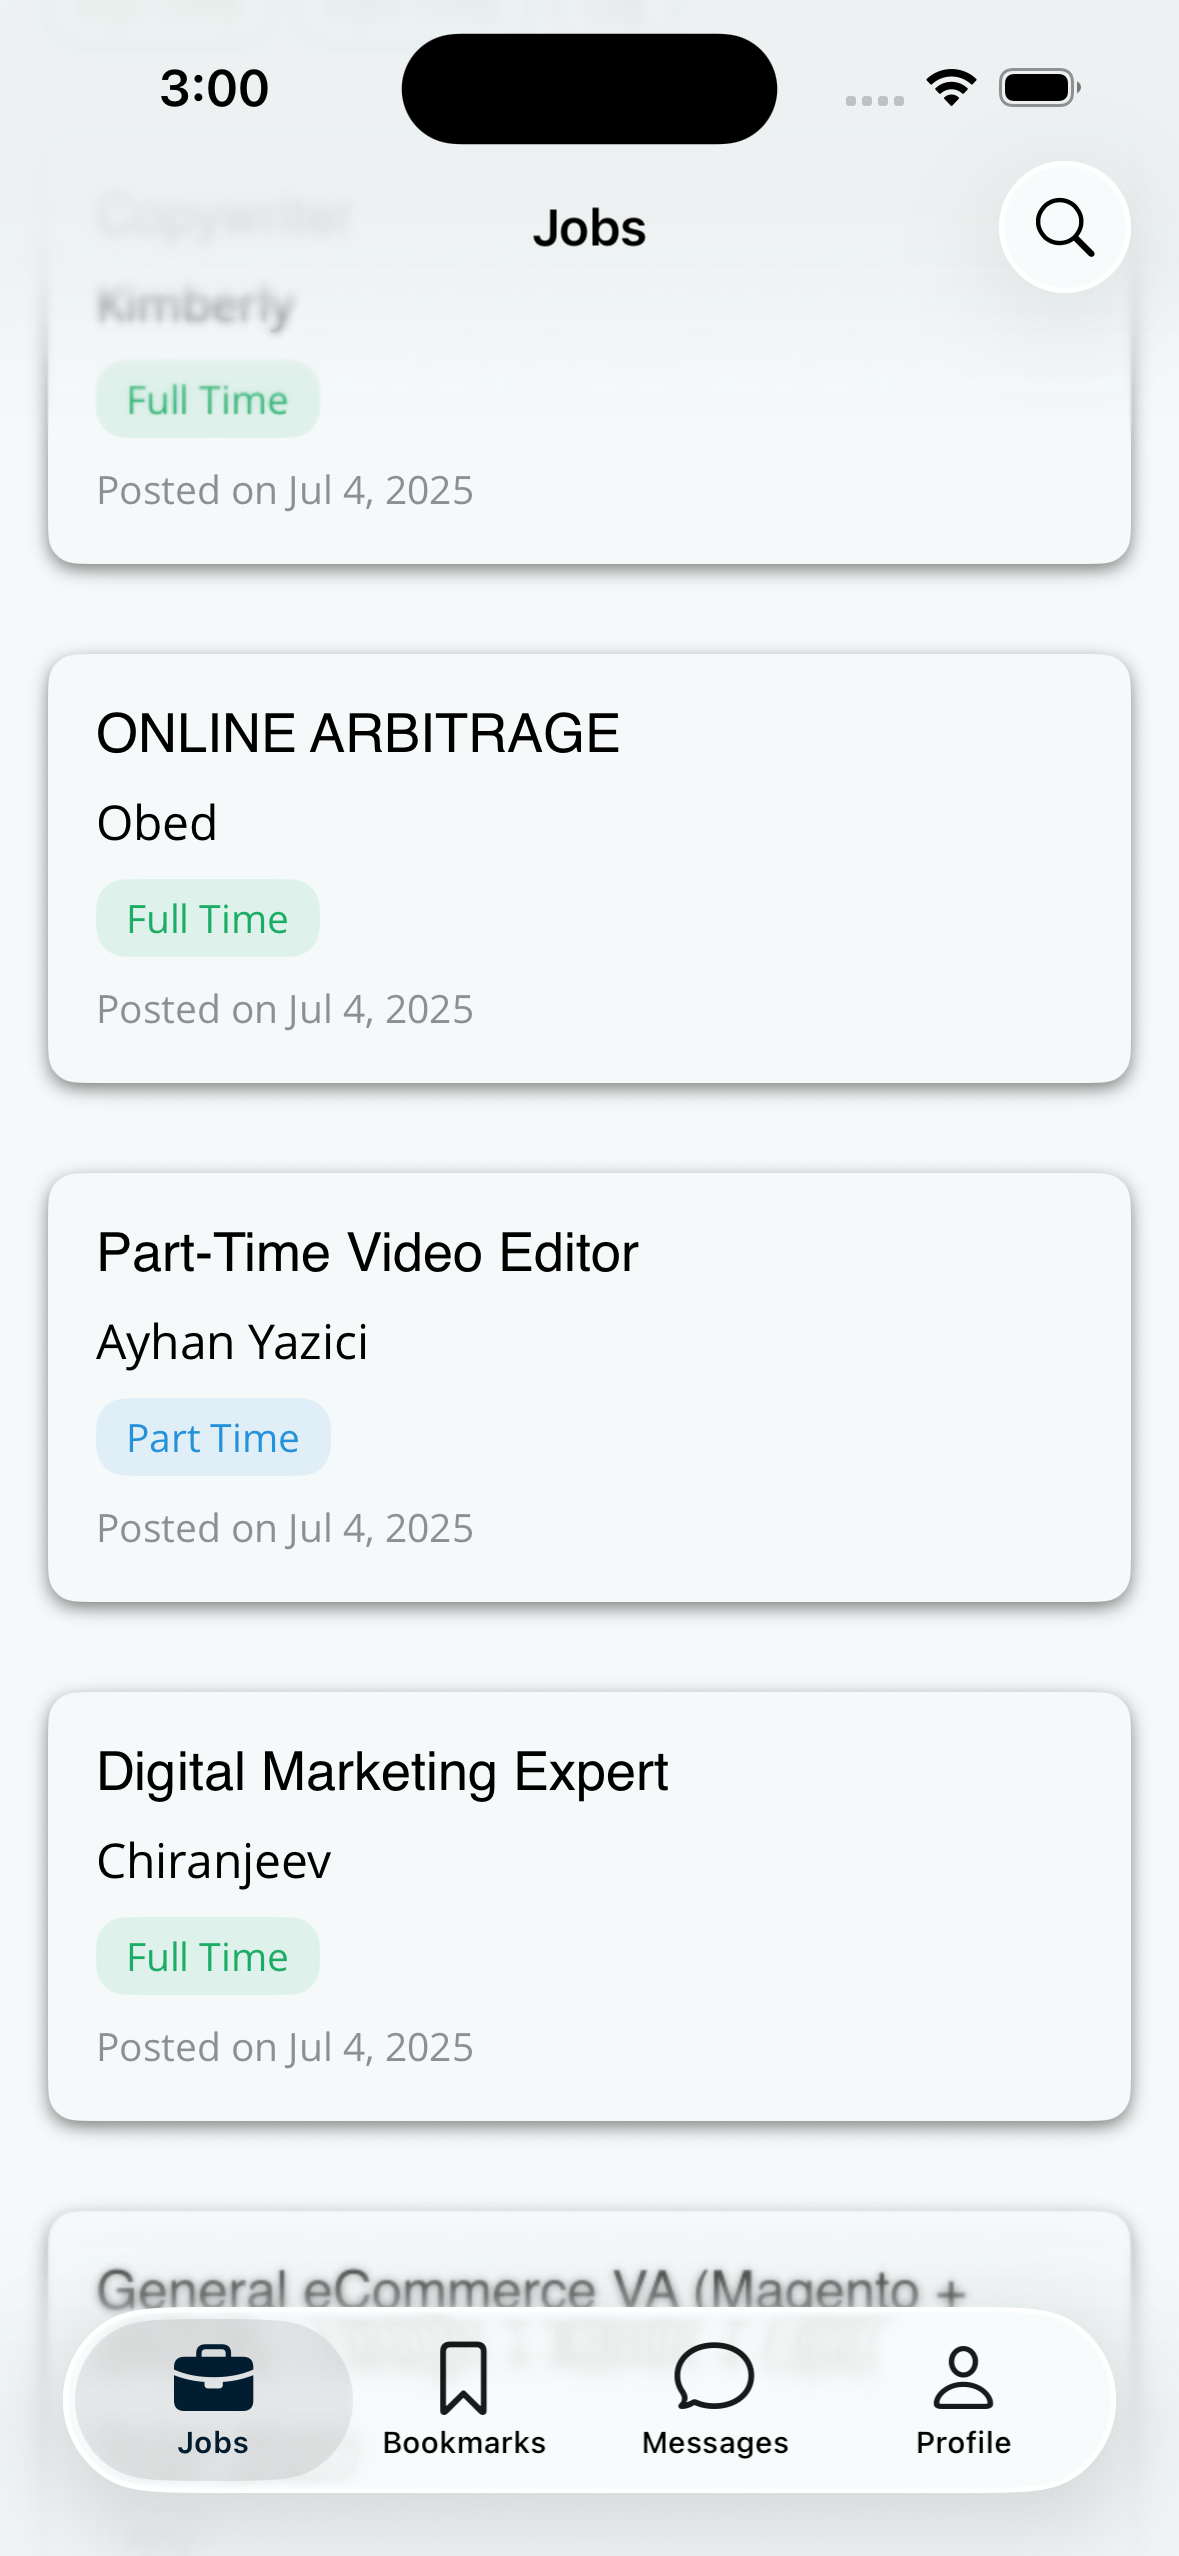
Task: Open the ONLINE ARBITRAGE job title
Action: [358, 733]
